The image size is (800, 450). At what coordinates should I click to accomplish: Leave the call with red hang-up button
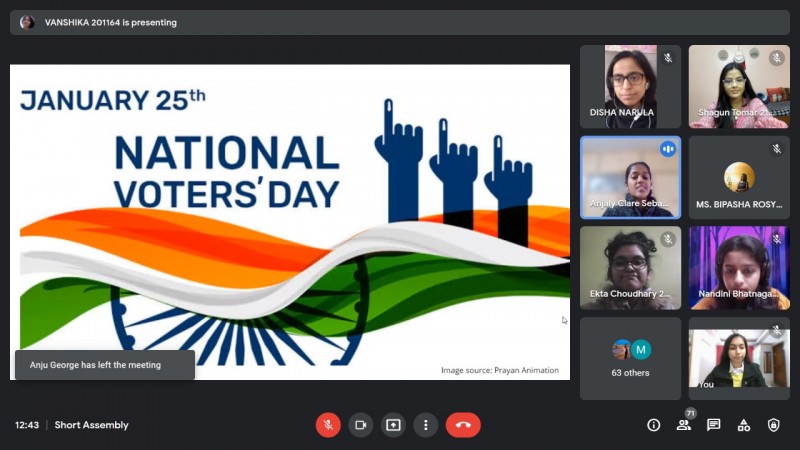click(463, 425)
